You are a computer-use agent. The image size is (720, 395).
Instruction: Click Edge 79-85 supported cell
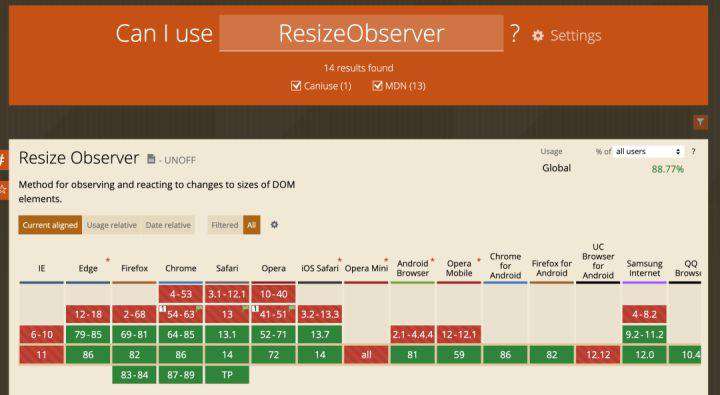point(88,334)
